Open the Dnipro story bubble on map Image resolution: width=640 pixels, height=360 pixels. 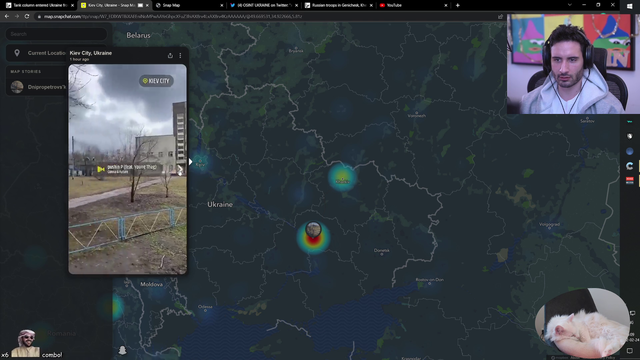tap(313, 229)
